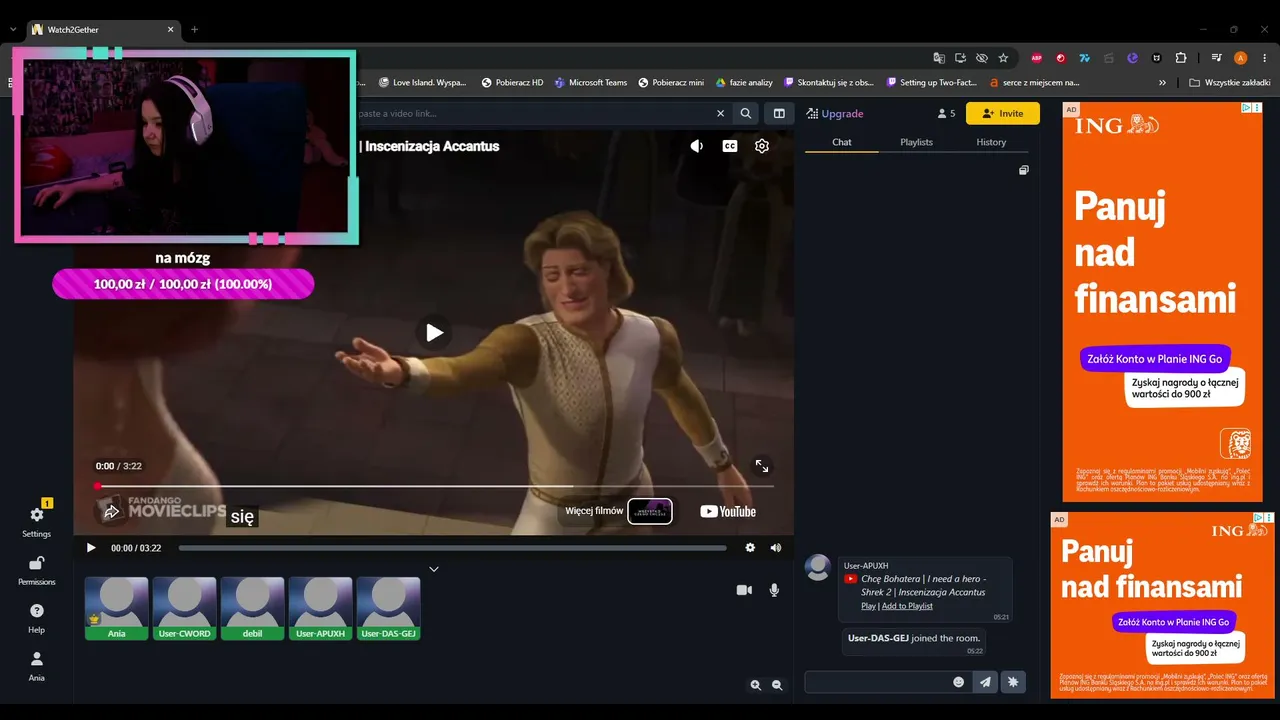1280x720 pixels.
Task: Click the YouTube logo on the player
Action: 728,511
